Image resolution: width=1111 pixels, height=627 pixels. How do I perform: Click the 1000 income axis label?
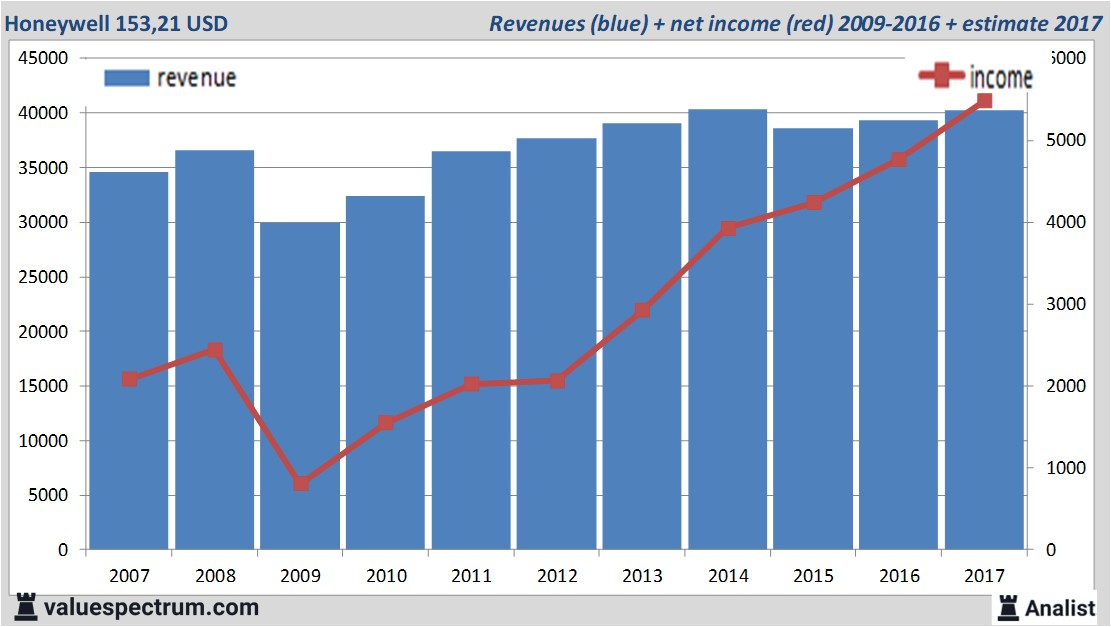pos(1066,468)
